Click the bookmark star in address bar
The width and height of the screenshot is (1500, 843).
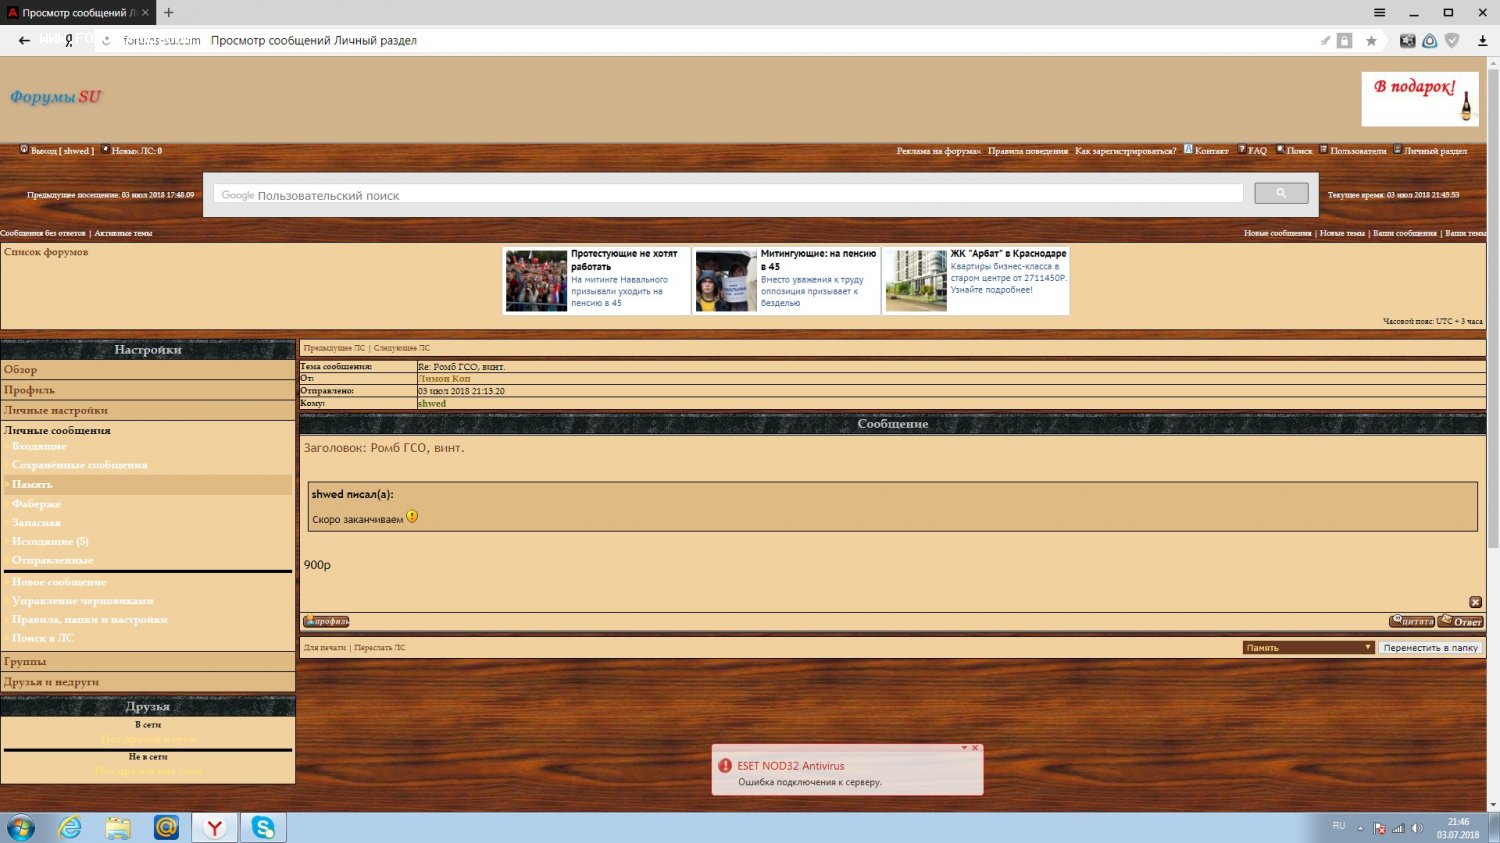(x=1371, y=41)
